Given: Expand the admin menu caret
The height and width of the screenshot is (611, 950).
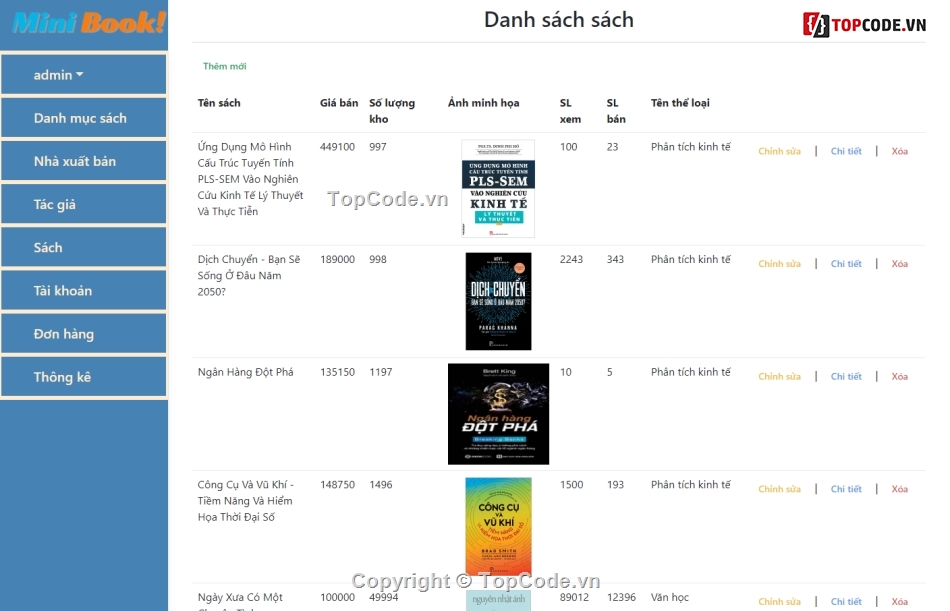Looking at the screenshot, I should (x=79, y=74).
